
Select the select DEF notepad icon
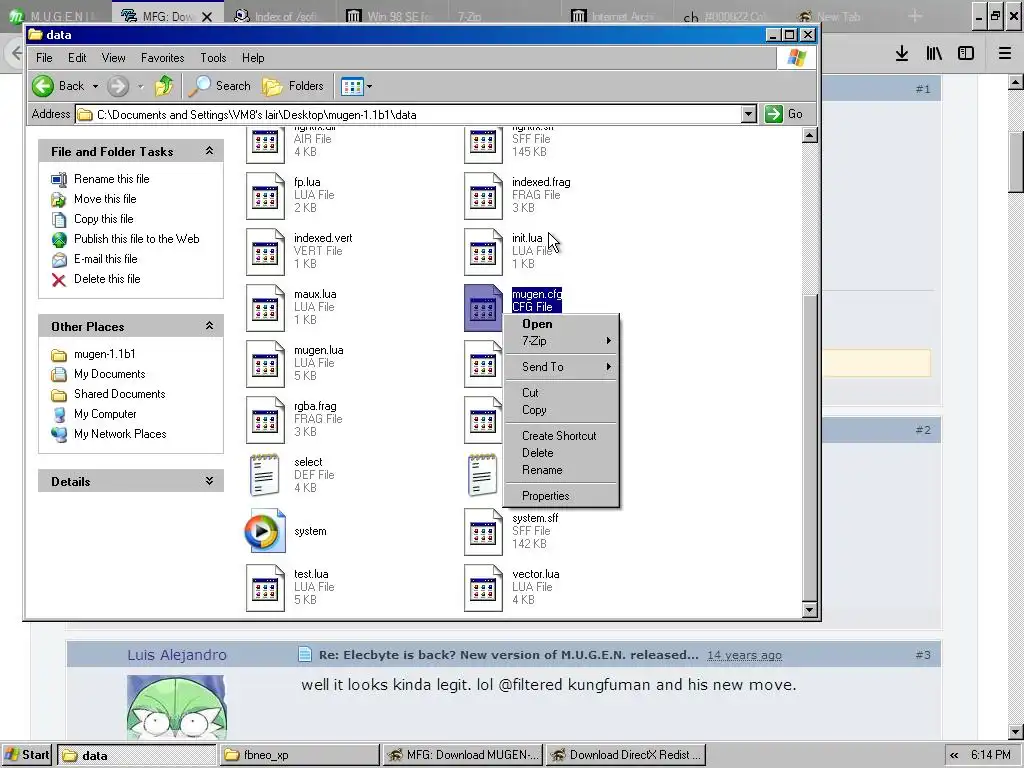click(x=265, y=475)
